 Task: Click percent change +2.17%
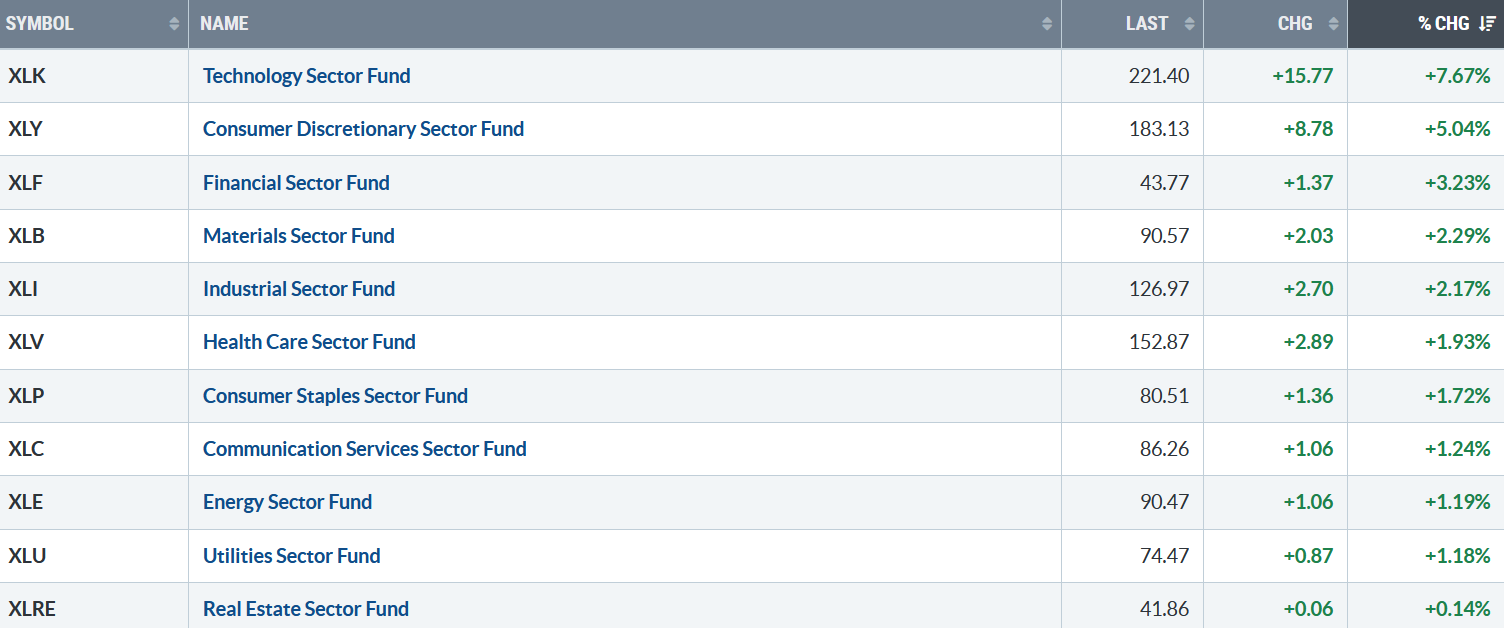(1458, 289)
